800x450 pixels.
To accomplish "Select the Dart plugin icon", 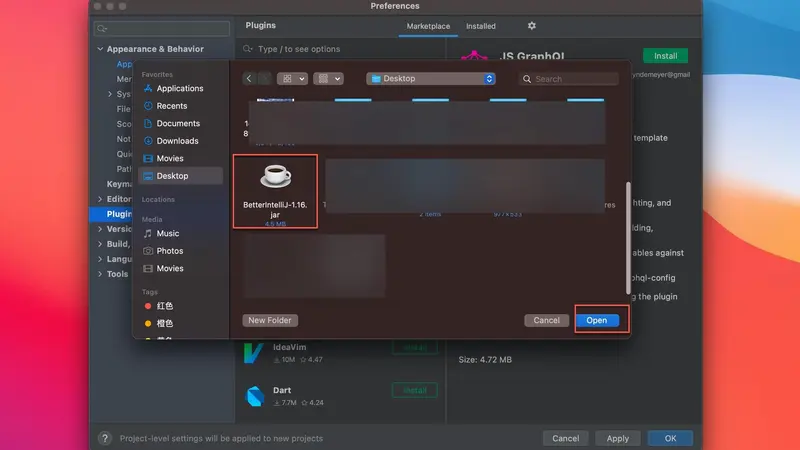I will click(x=255, y=396).
